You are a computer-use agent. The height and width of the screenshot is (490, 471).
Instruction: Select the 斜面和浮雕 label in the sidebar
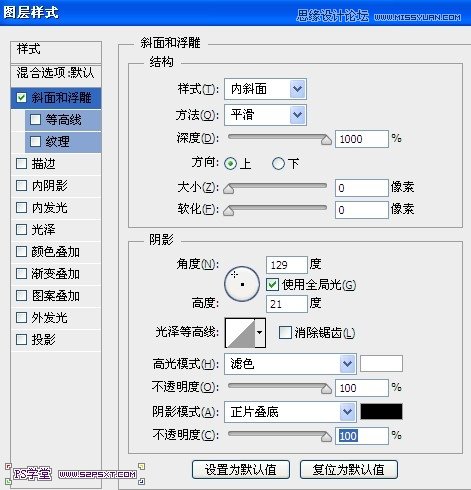tap(62, 98)
